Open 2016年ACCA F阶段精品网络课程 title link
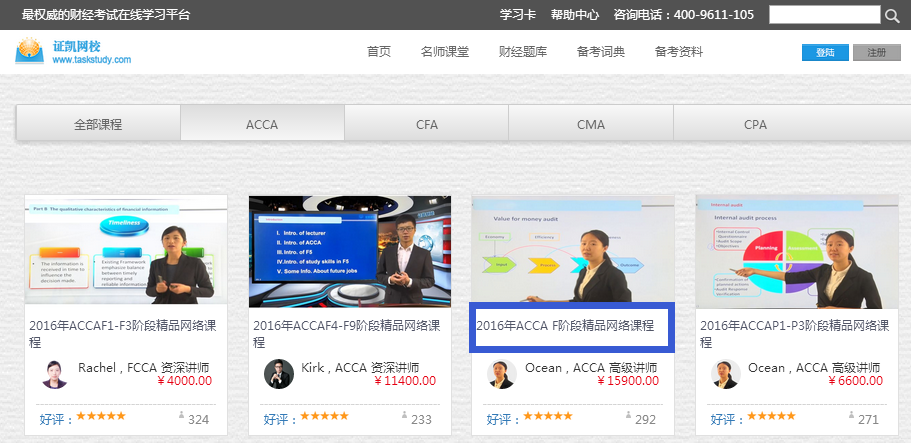The height and width of the screenshot is (443, 911). (565, 326)
